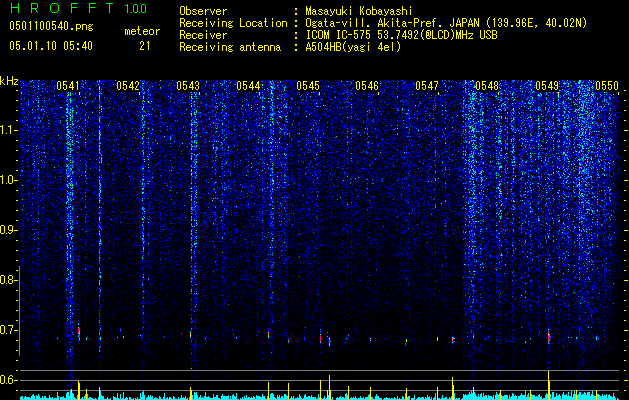Select observer name Masayuki Kobayashi

359,11
